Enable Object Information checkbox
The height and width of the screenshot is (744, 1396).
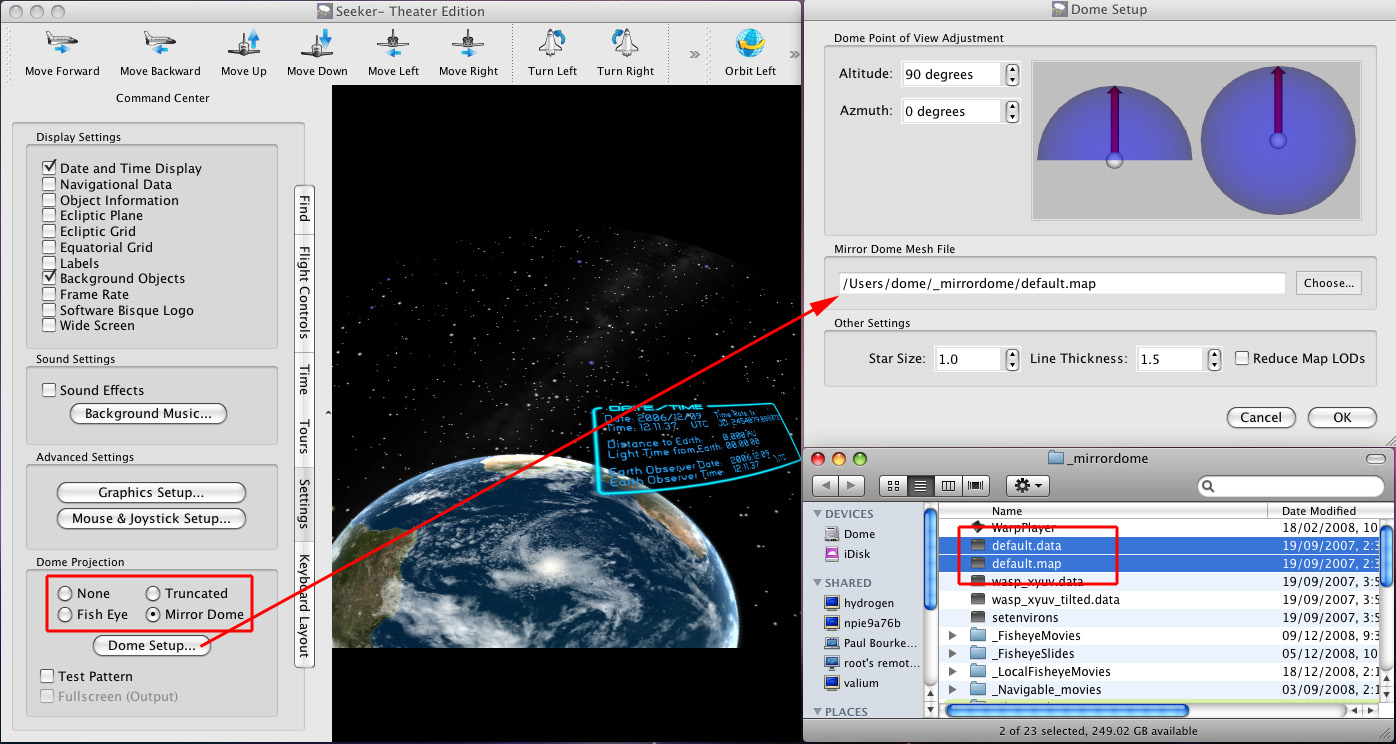(x=49, y=200)
